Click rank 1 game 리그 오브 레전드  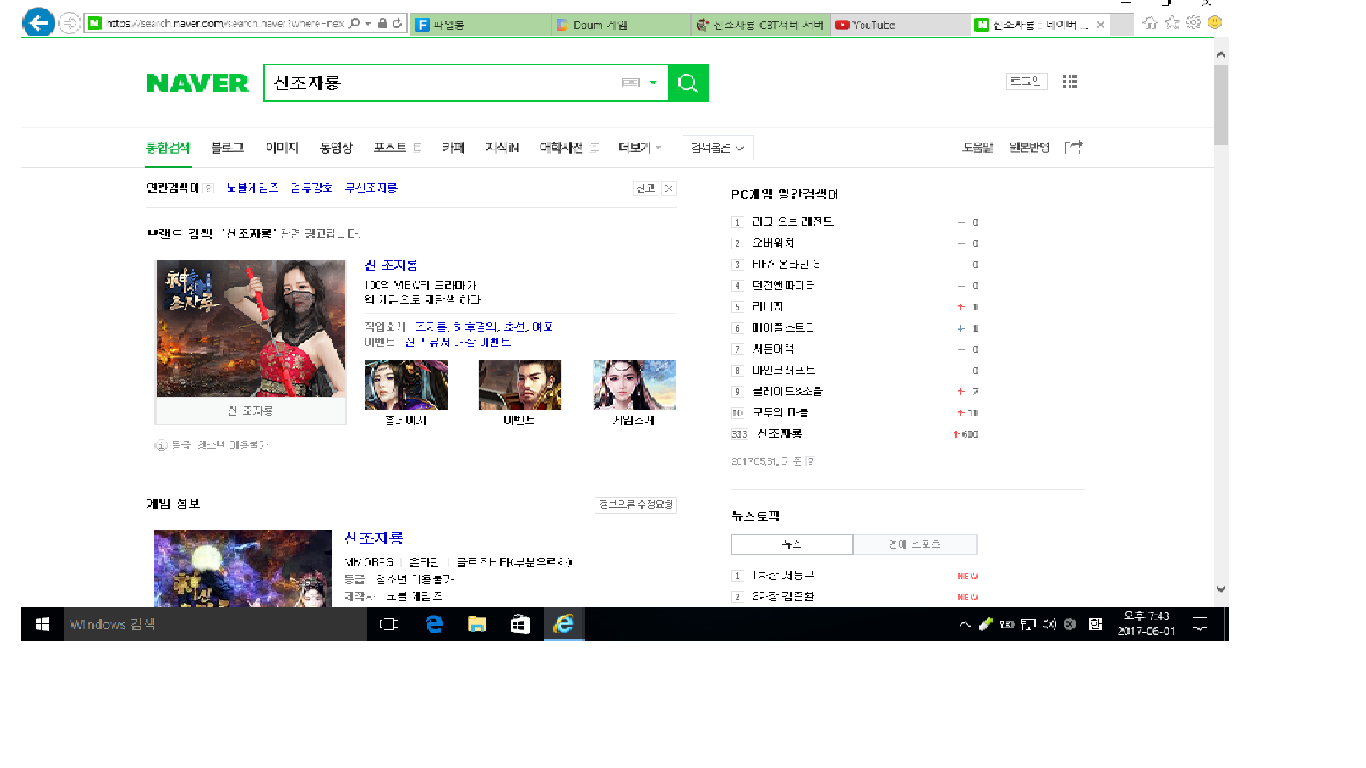tap(793, 222)
